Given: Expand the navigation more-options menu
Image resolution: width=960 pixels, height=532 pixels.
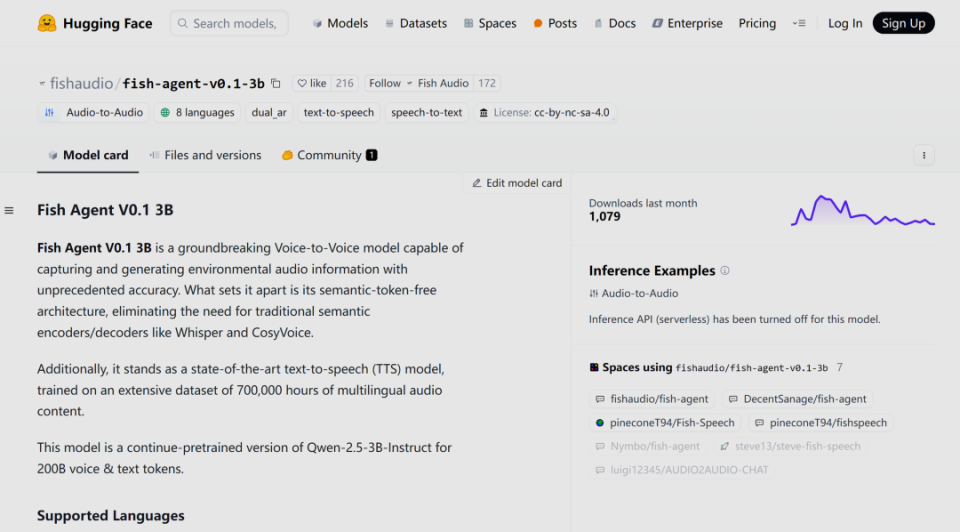Looking at the screenshot, I should click(798, 23).
